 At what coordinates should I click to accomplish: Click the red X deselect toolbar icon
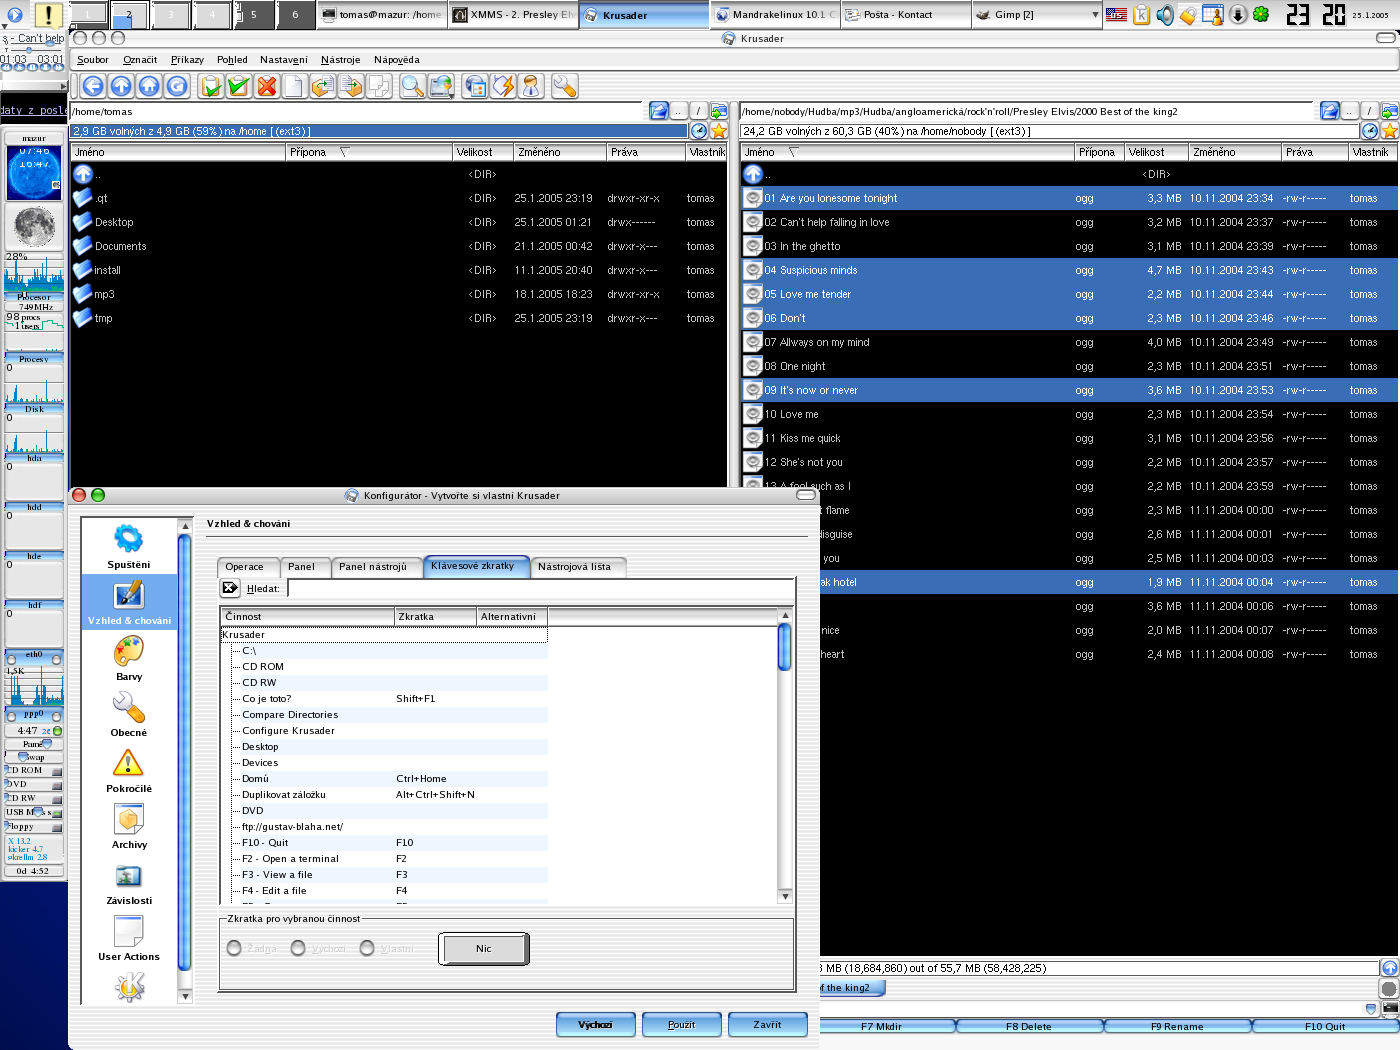[266, 87]
